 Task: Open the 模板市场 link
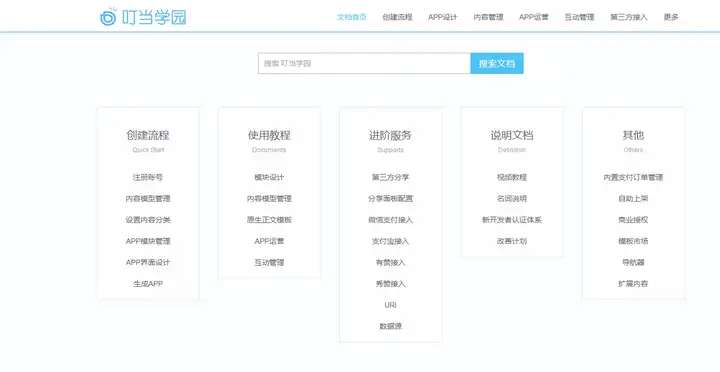[633, 241]
